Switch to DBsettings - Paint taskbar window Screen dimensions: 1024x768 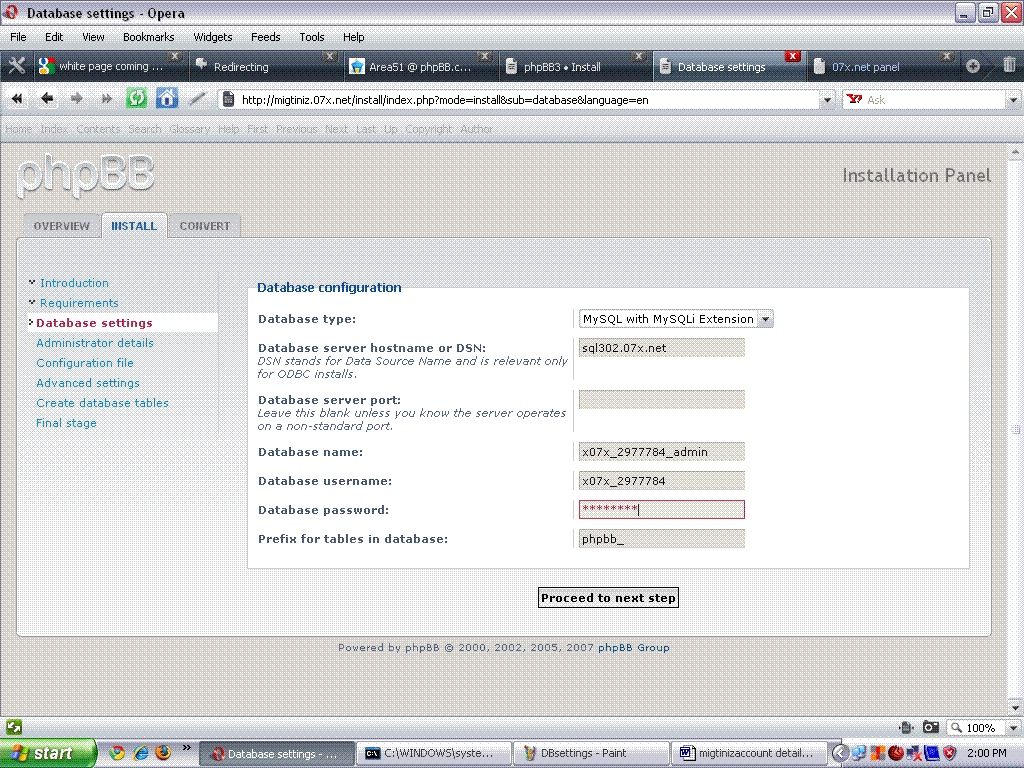coord(591,754)
